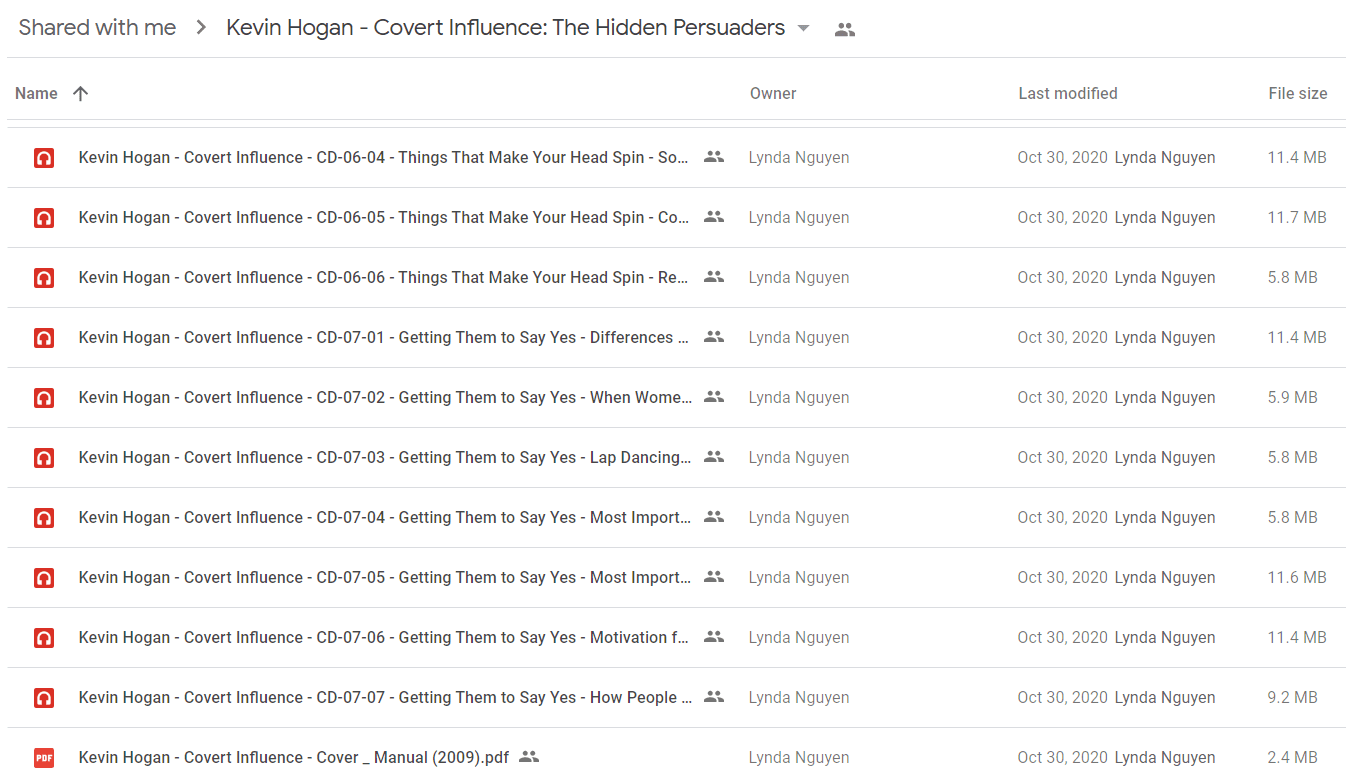The image size is (1346, 778).
Task: Select file CD-06-04 Things That Make Your Head Spin
Action: (x=383, y=157)
